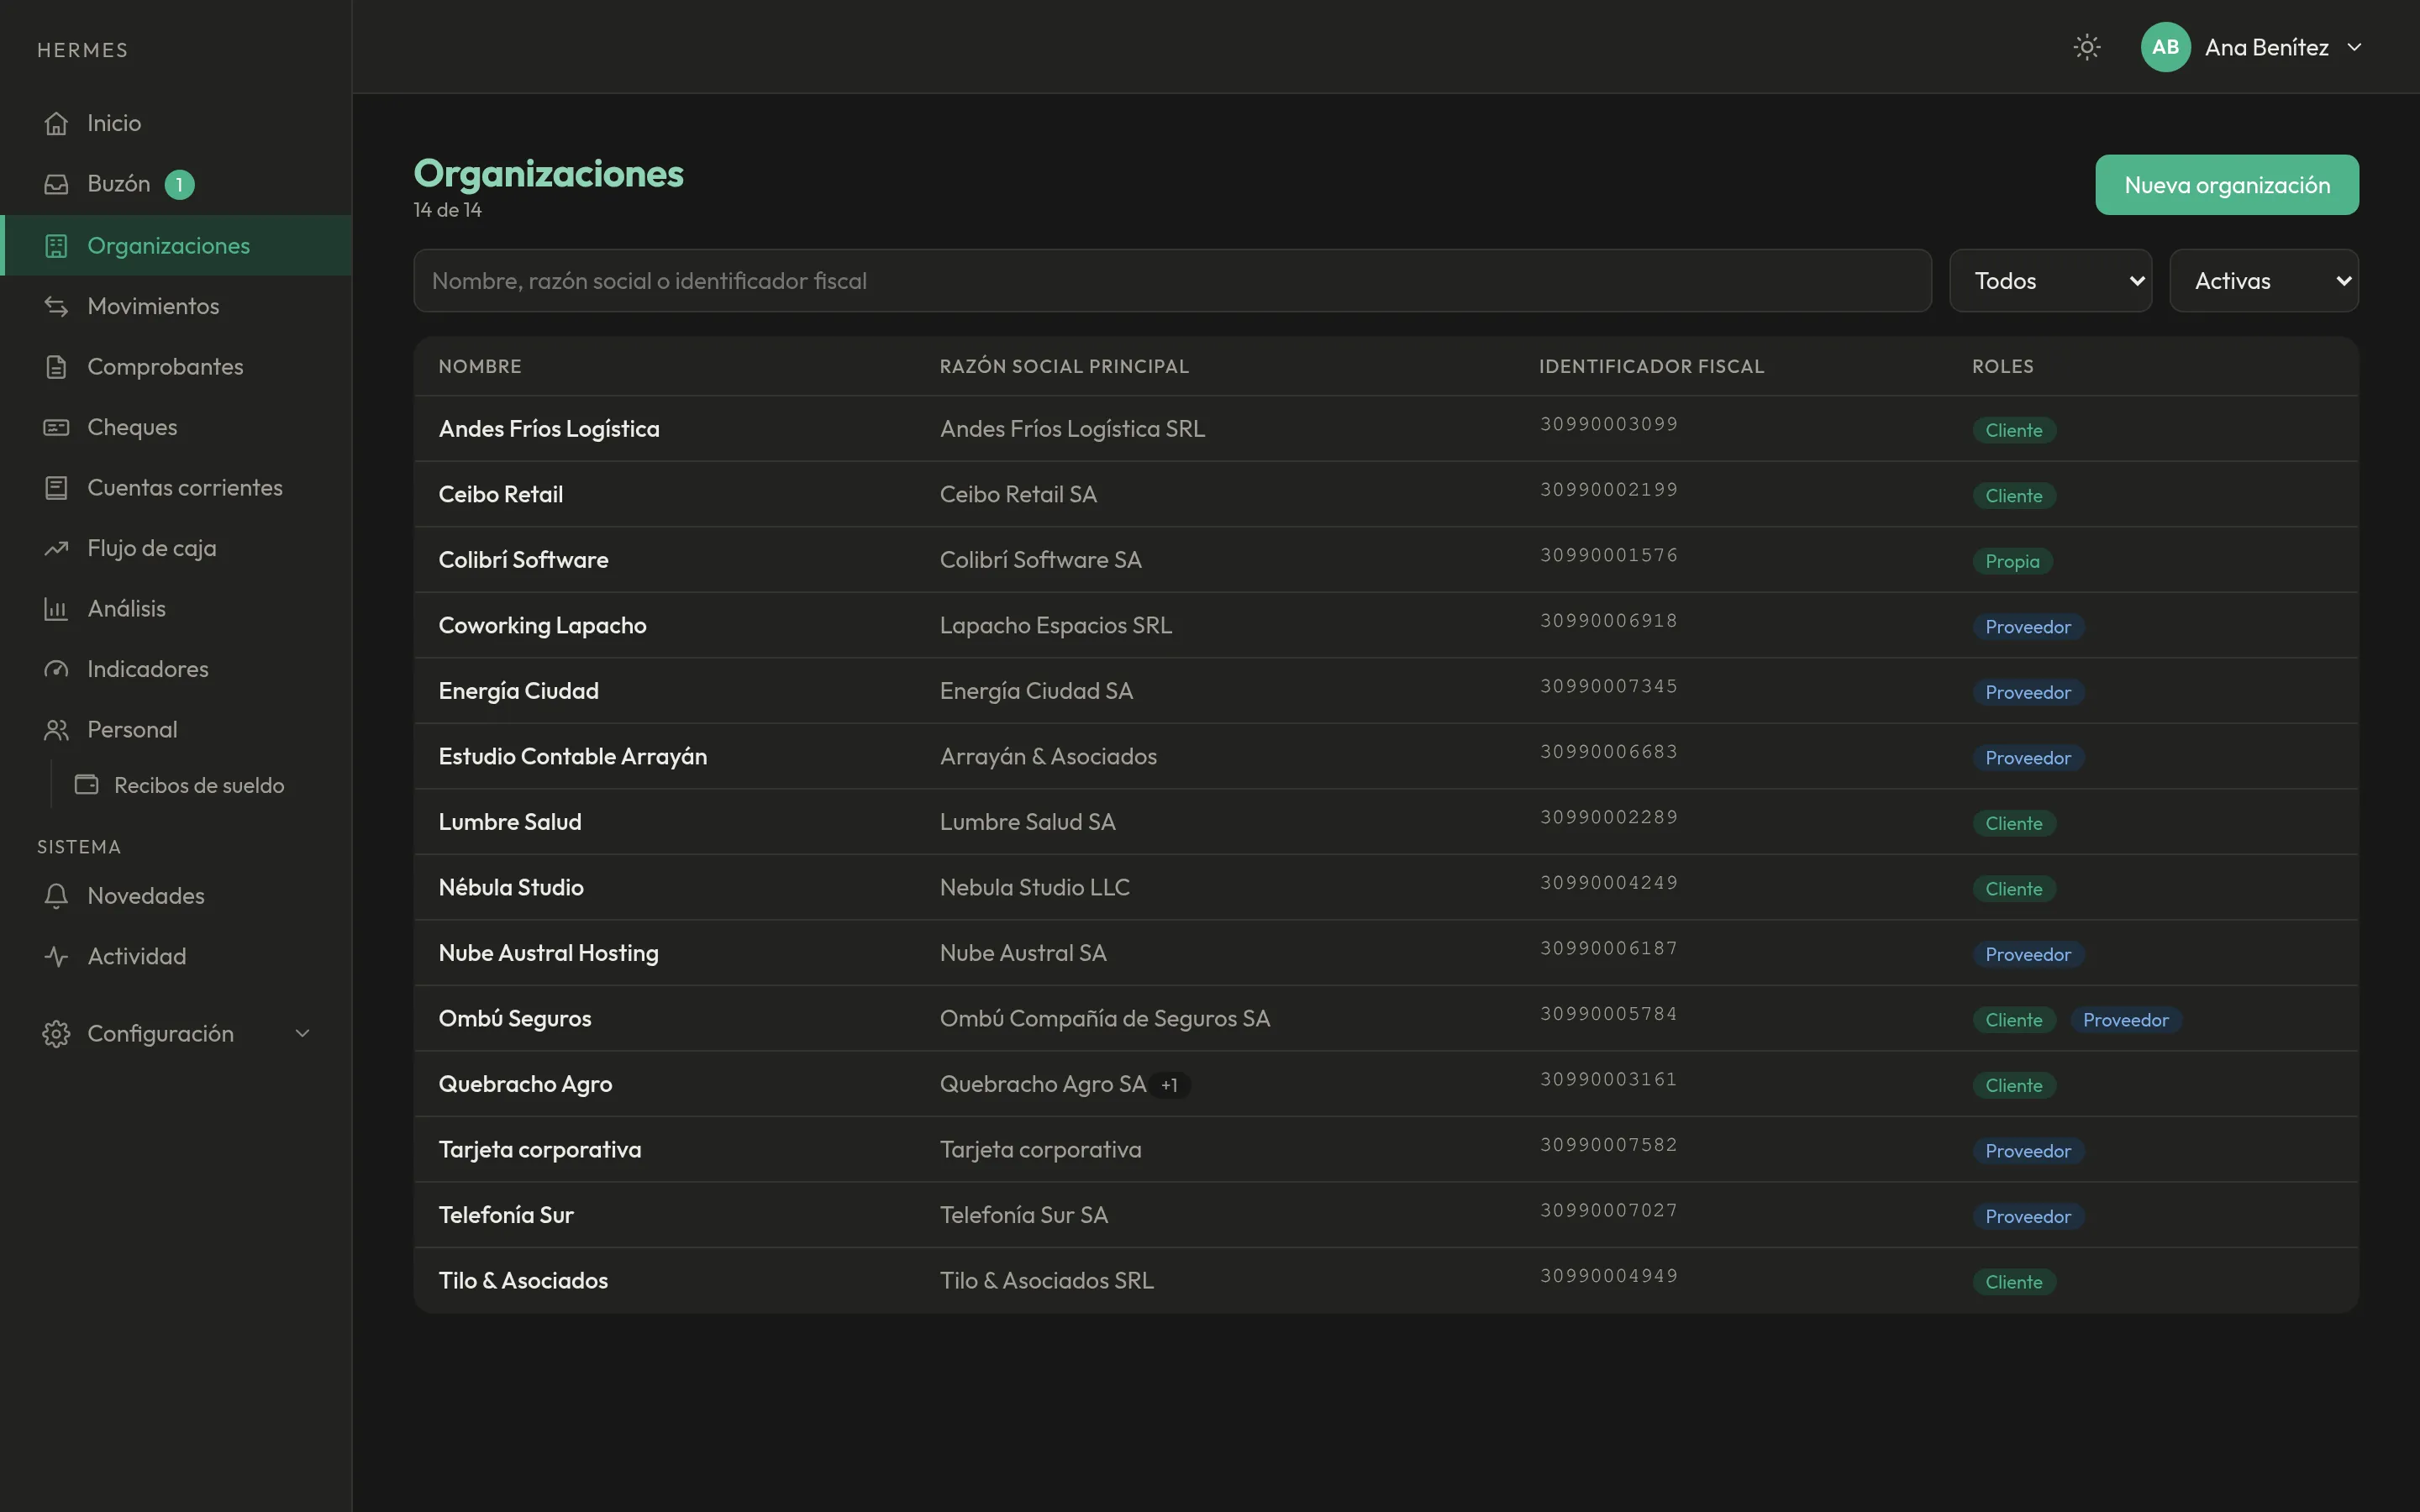2420x1512 pixels.
Task: Click the Análisis bar chart icon
Action: click(x=56, y=608)
